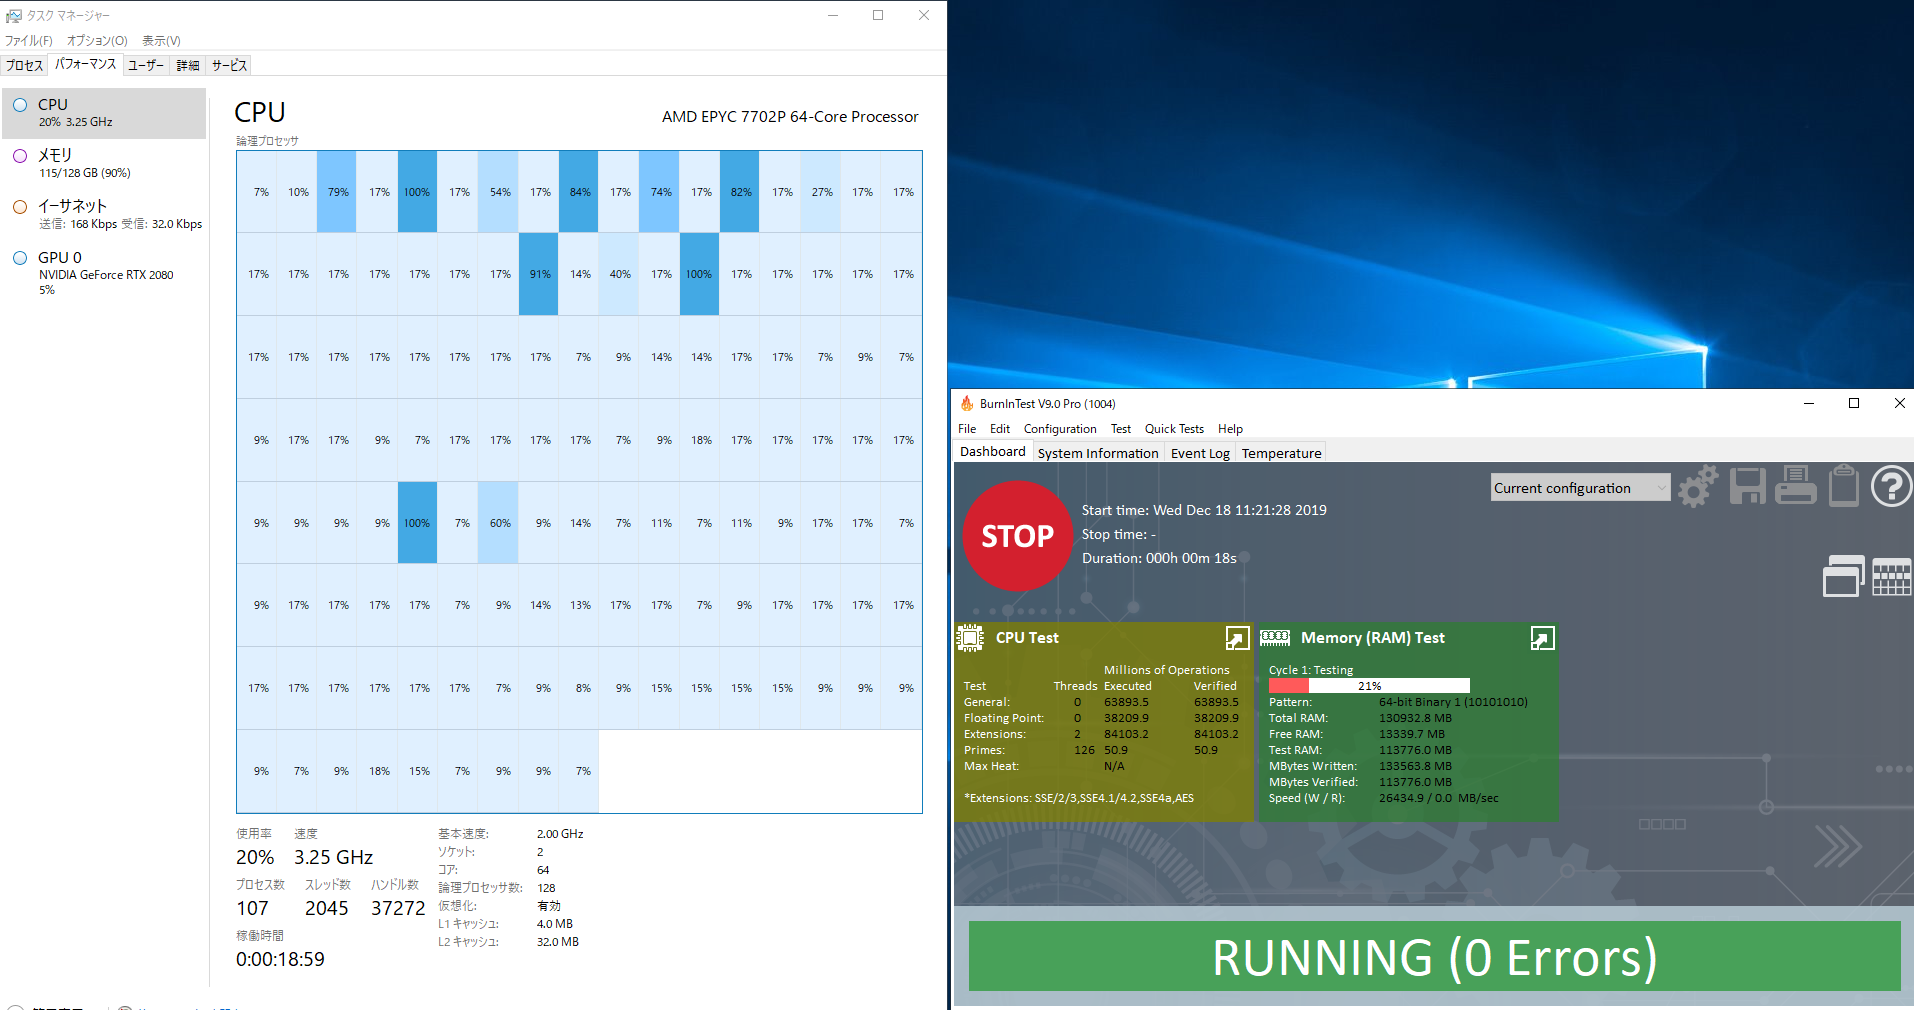The image size is (1914, 1010).
Task: Switch to the Dashboard tab
Action: click(993, 451)
